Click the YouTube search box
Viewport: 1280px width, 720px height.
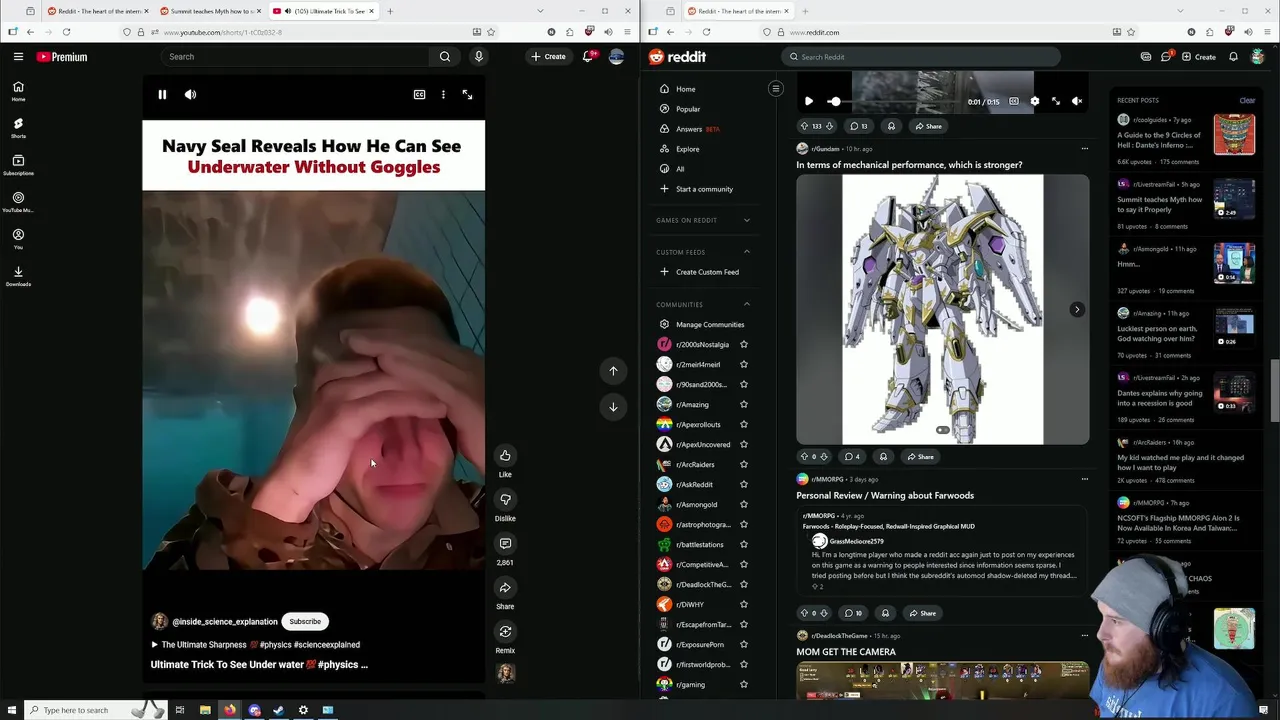(x=297, y=57)
